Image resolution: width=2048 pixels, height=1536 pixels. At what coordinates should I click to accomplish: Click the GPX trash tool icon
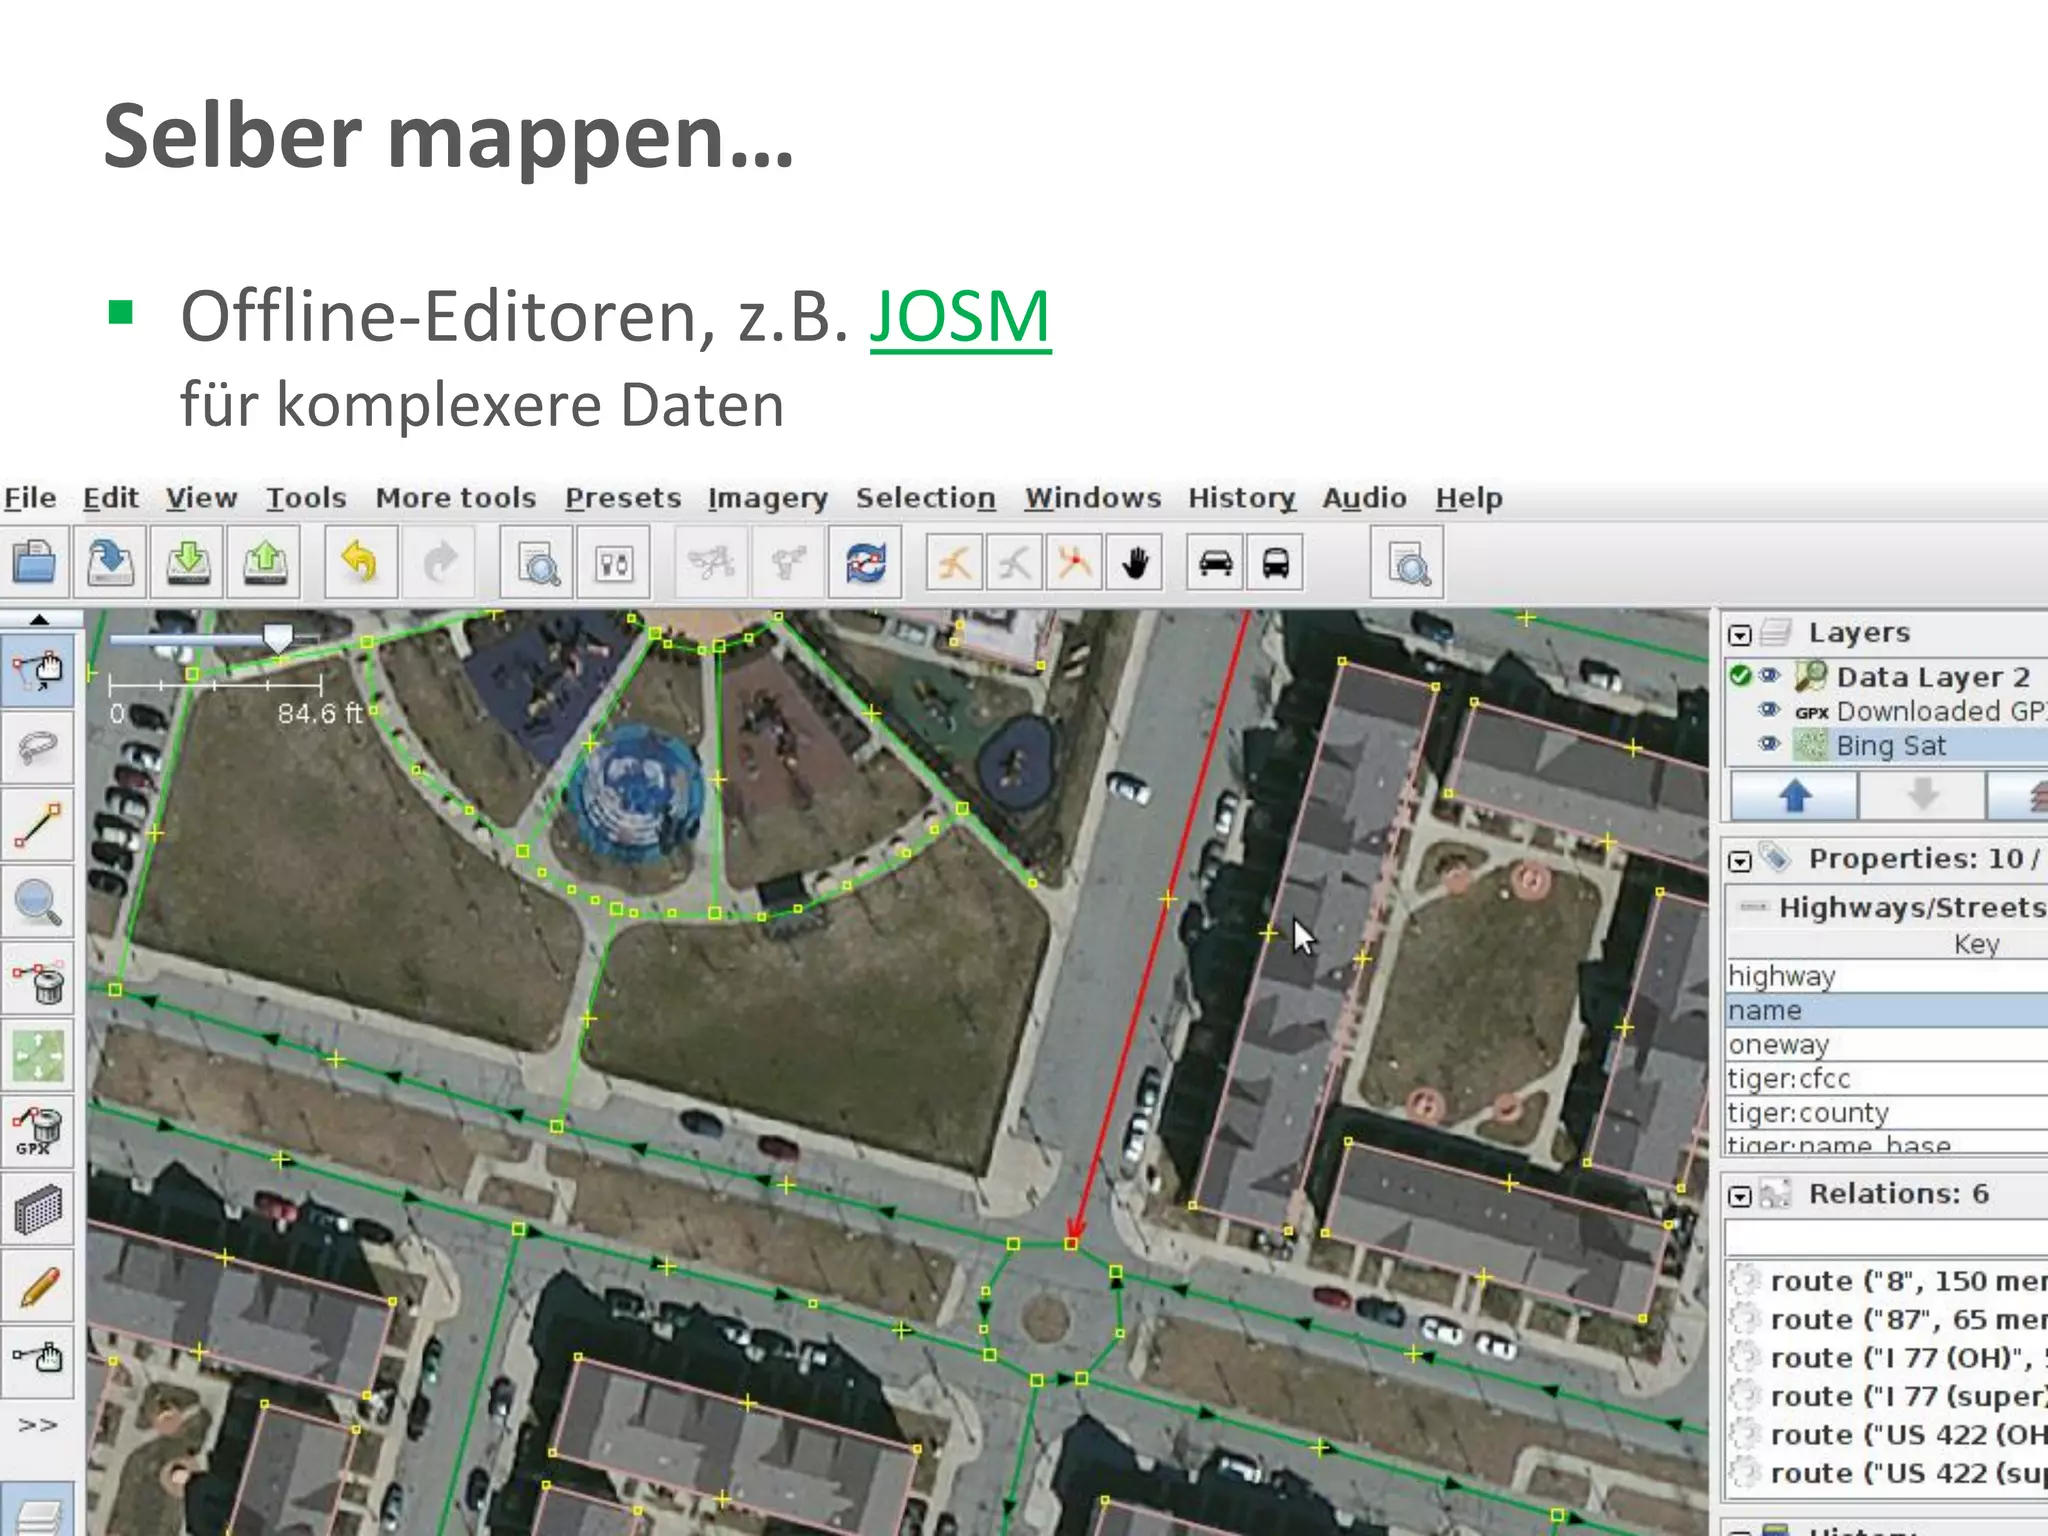point(38,1133)
